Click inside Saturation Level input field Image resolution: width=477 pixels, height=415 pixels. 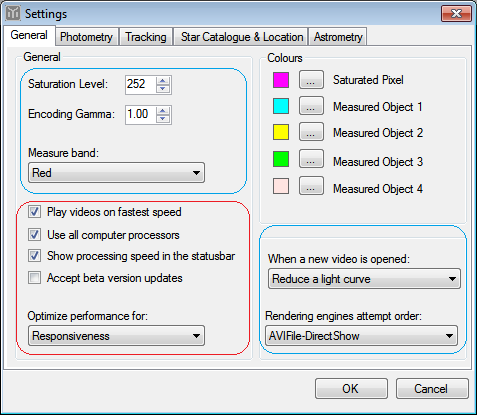point(140,84)
